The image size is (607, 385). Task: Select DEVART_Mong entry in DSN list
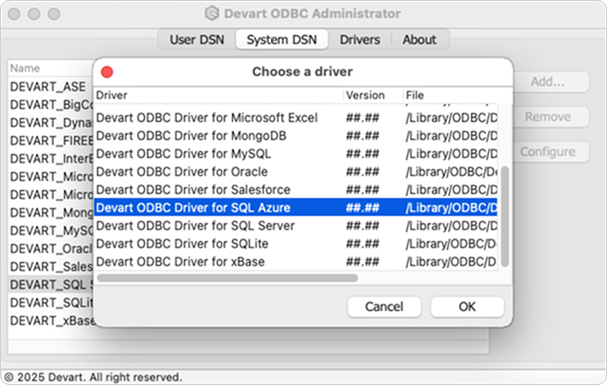coord(51,213)
